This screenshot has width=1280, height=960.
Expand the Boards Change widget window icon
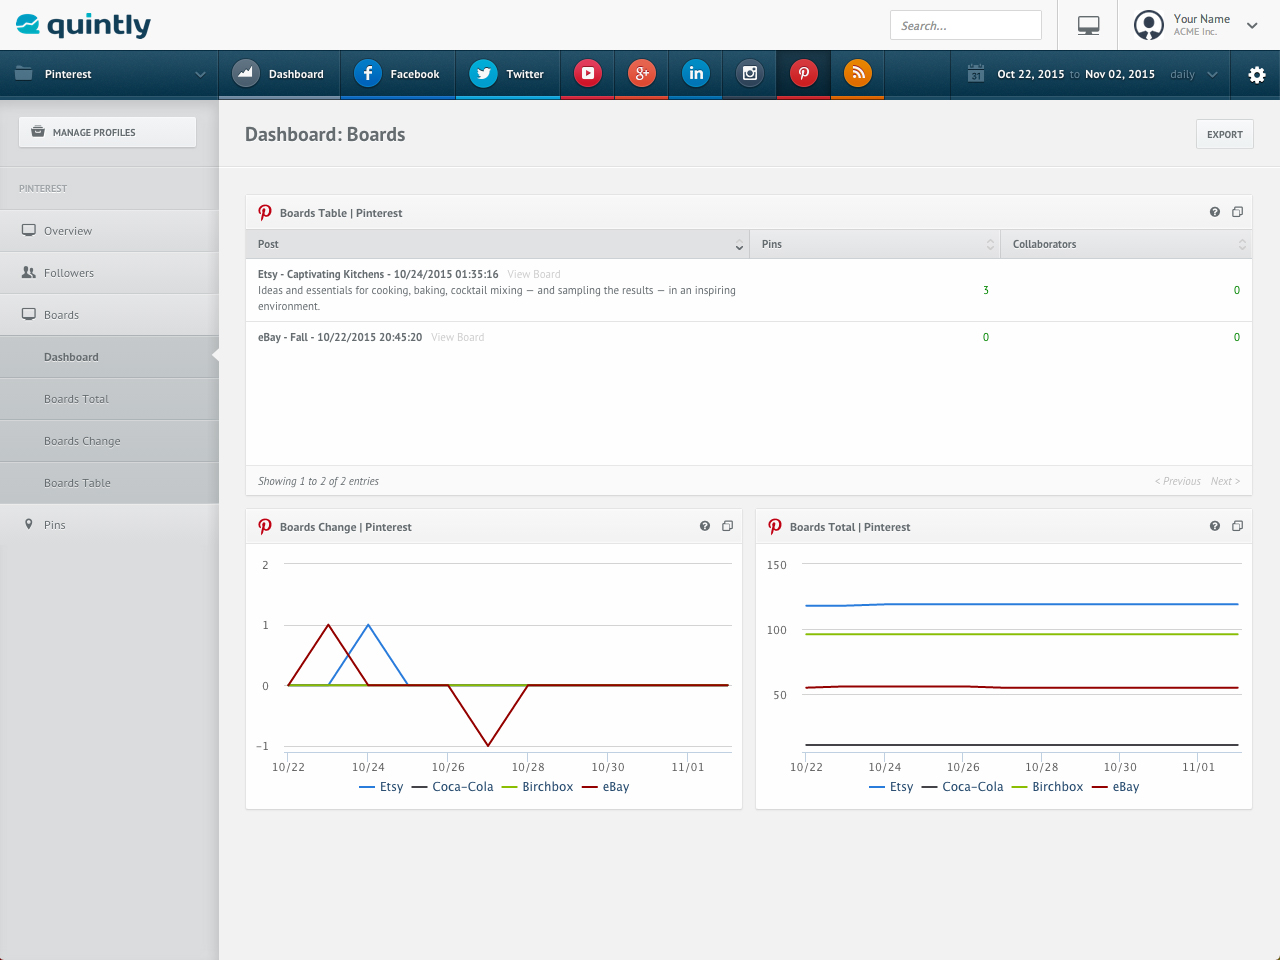727,526
